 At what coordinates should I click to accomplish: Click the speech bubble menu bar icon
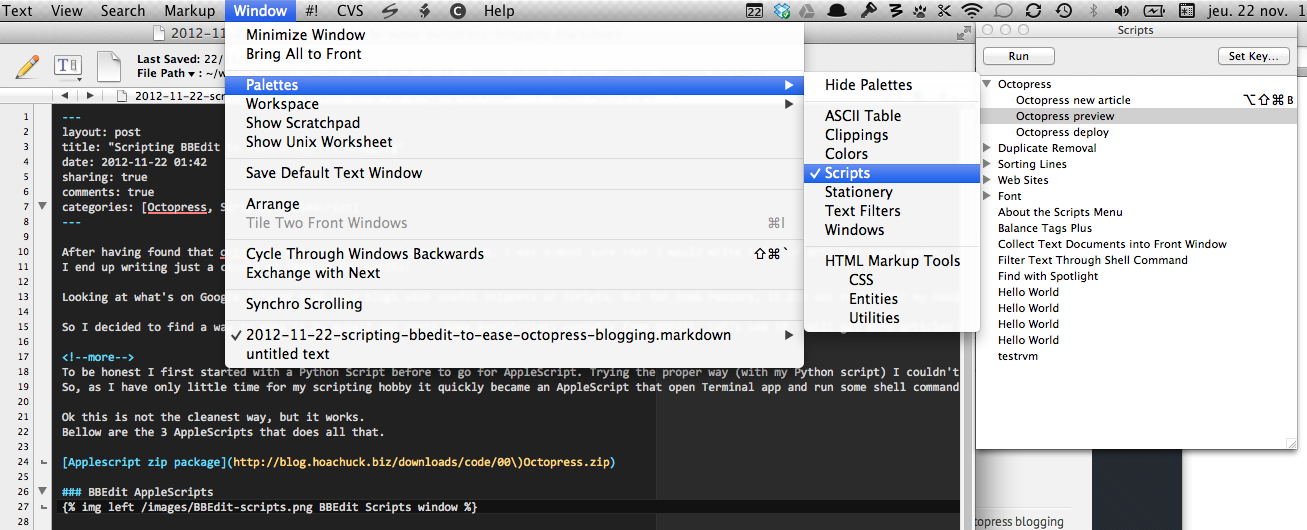1005,11
